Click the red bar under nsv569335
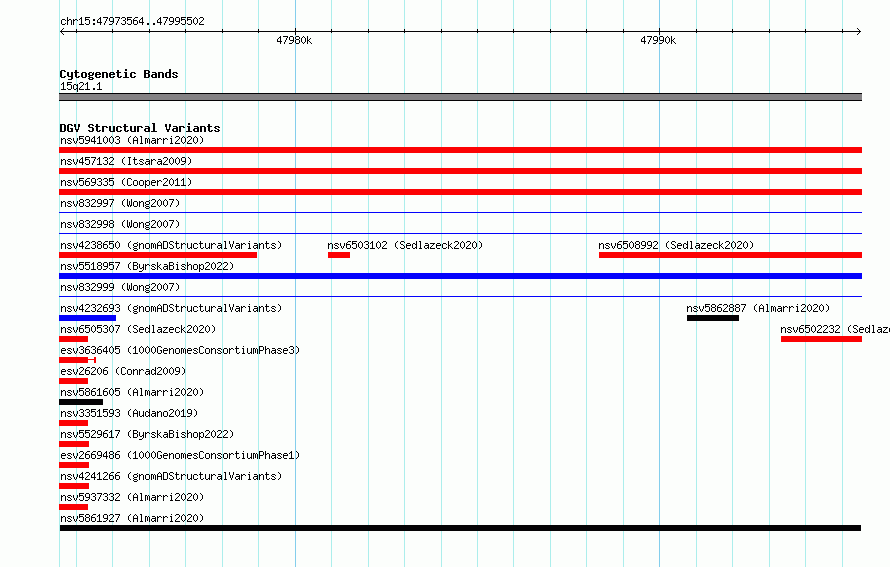Screen dimensions: 890x567 (x=460, y=192)
